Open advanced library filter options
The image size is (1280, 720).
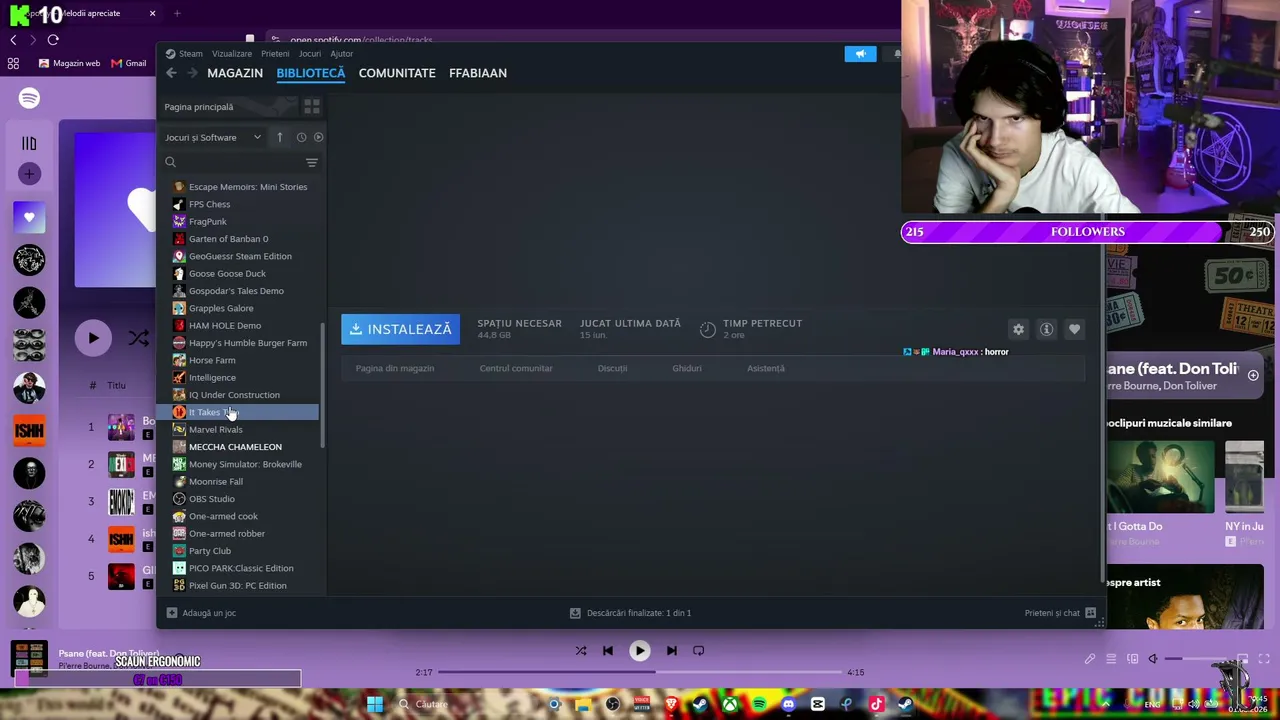pyautogui.click(x=312, y=162)
